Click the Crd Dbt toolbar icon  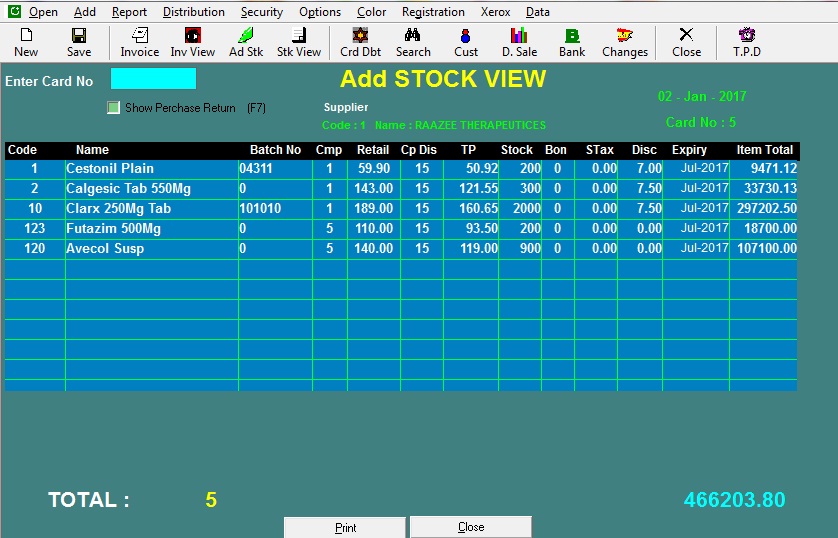pyautogui.click(x=360, y=35)
